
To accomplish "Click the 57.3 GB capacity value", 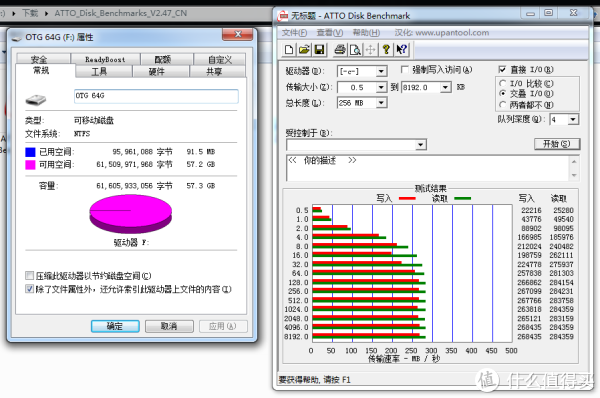I will point(201,186).
